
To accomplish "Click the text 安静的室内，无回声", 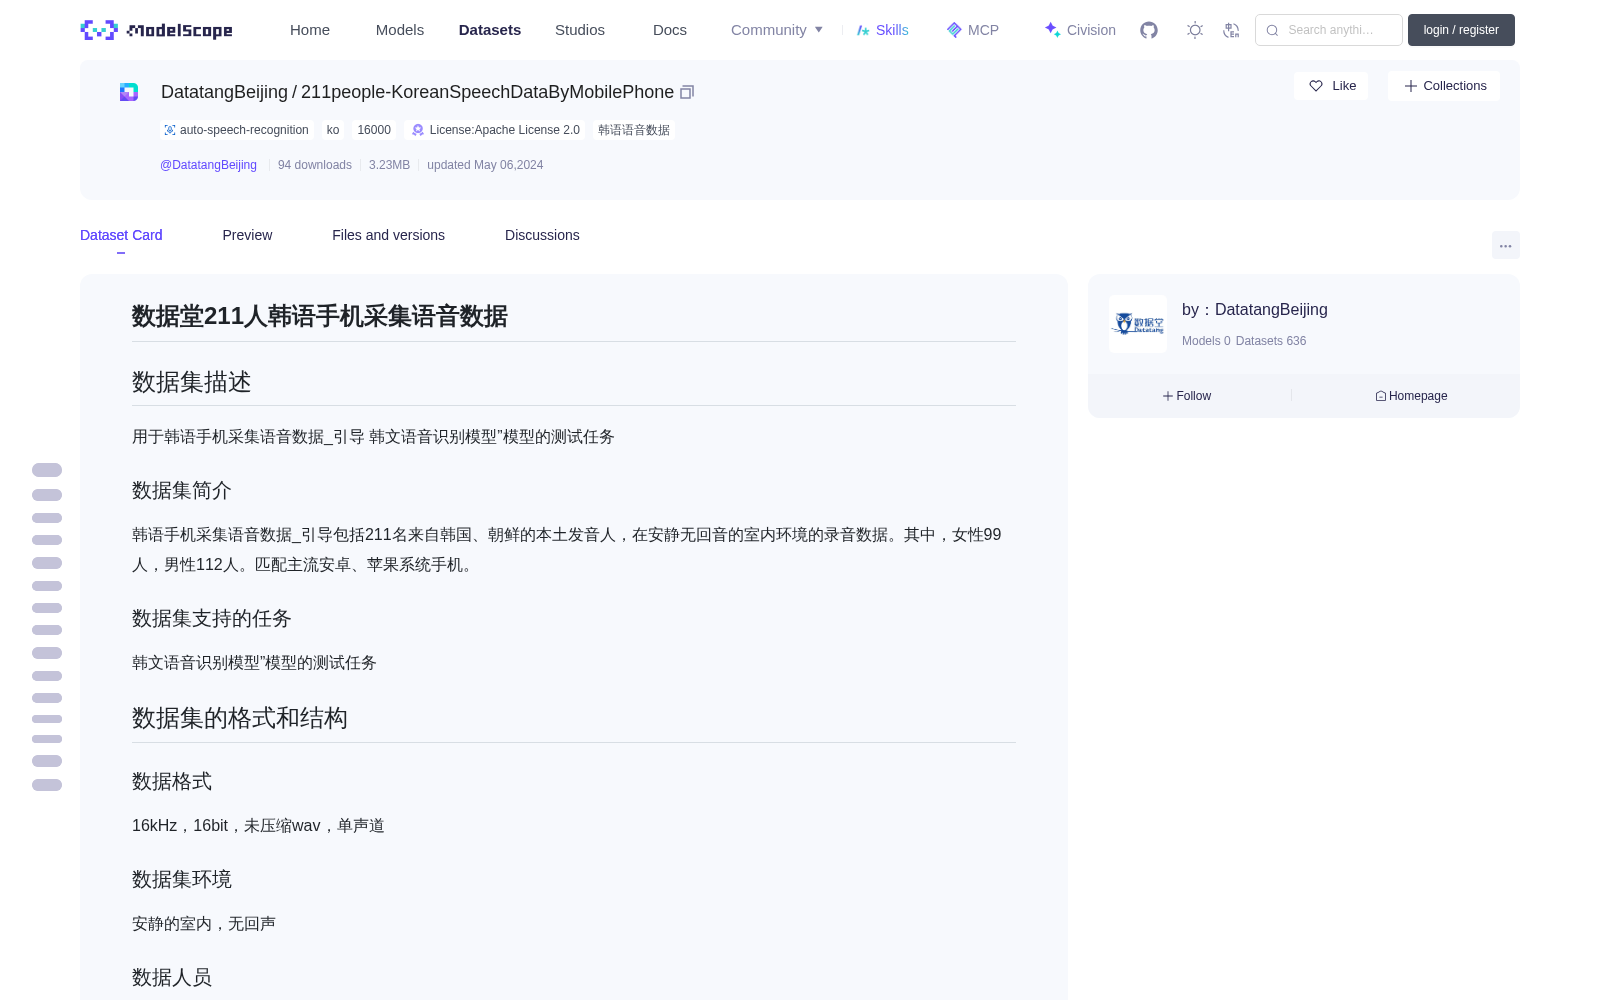I will click(204, 923).
